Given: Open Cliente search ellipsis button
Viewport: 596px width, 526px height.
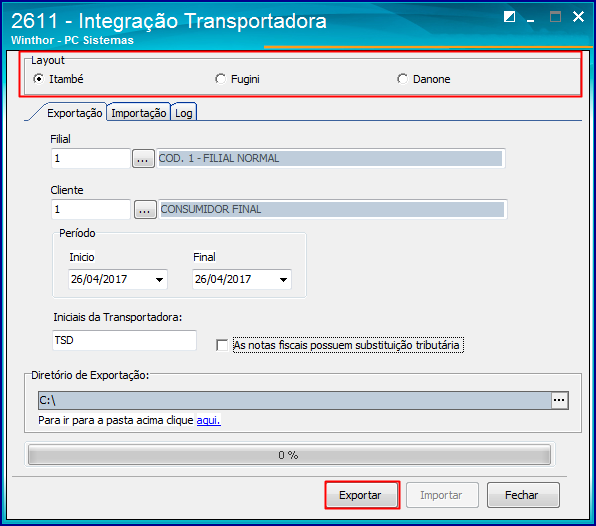Looking at the screenshot, I should pos(145,209).
